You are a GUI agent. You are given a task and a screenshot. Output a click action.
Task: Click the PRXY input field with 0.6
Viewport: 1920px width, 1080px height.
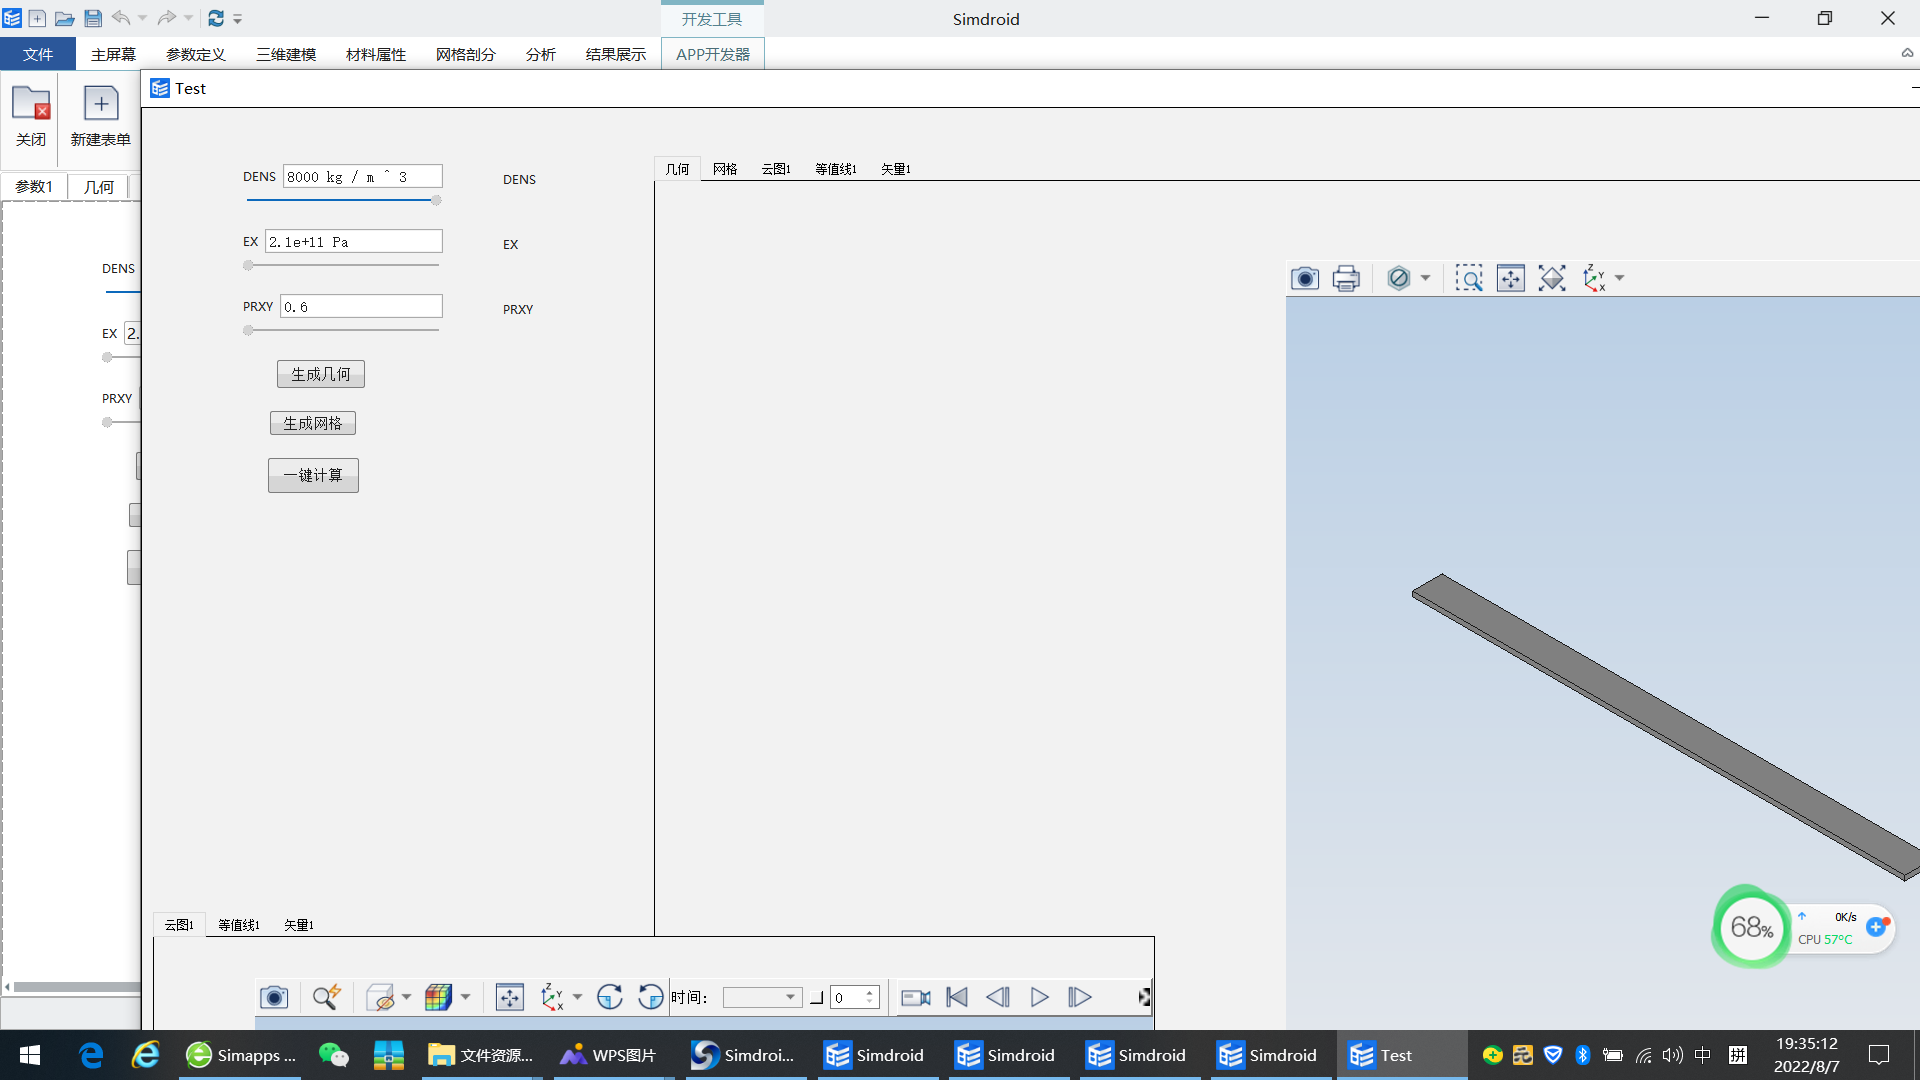point(361,307)
